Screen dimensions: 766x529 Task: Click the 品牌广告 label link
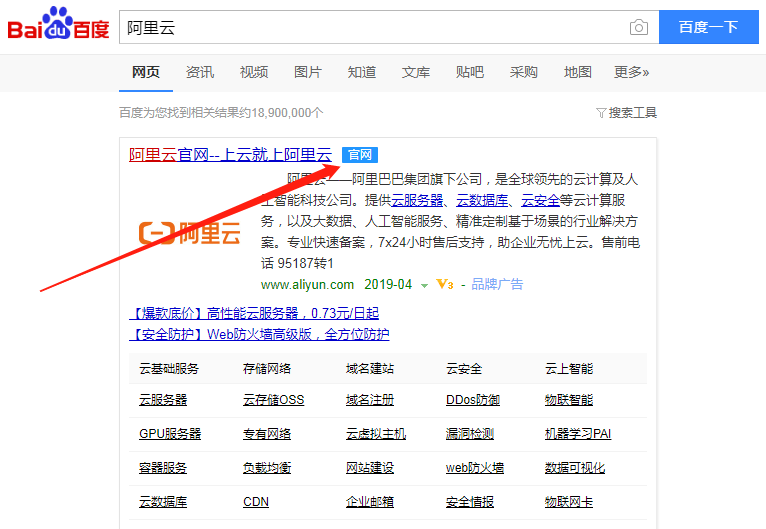[x=497, y=285]
